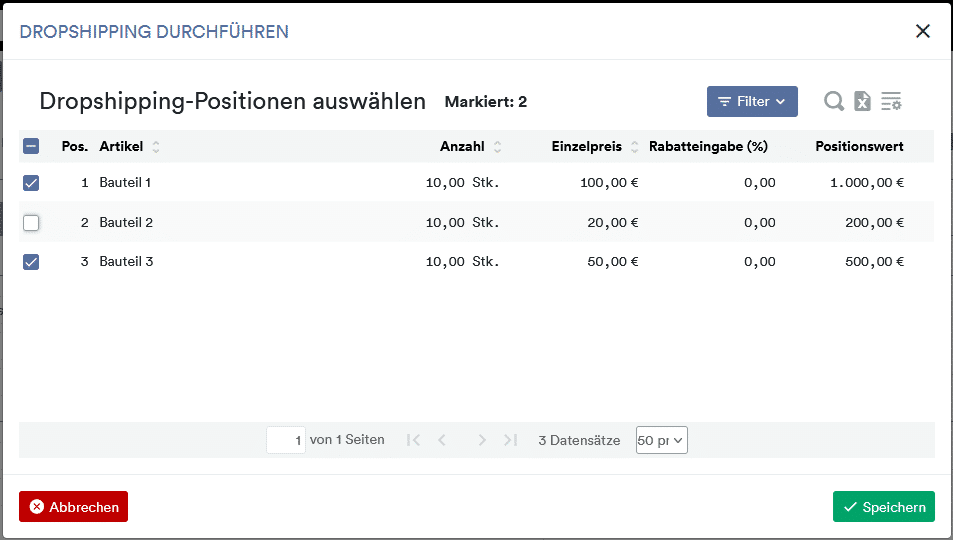
Task: Jump to last page arrow icon
Action: pyautogui.click(x=511, y=440)
